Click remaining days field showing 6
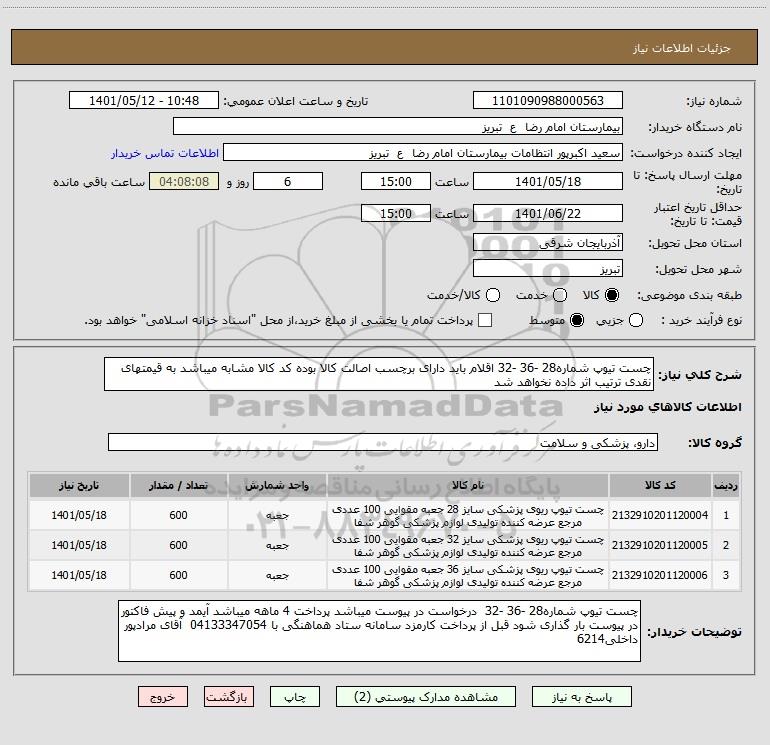 [288, 181]
